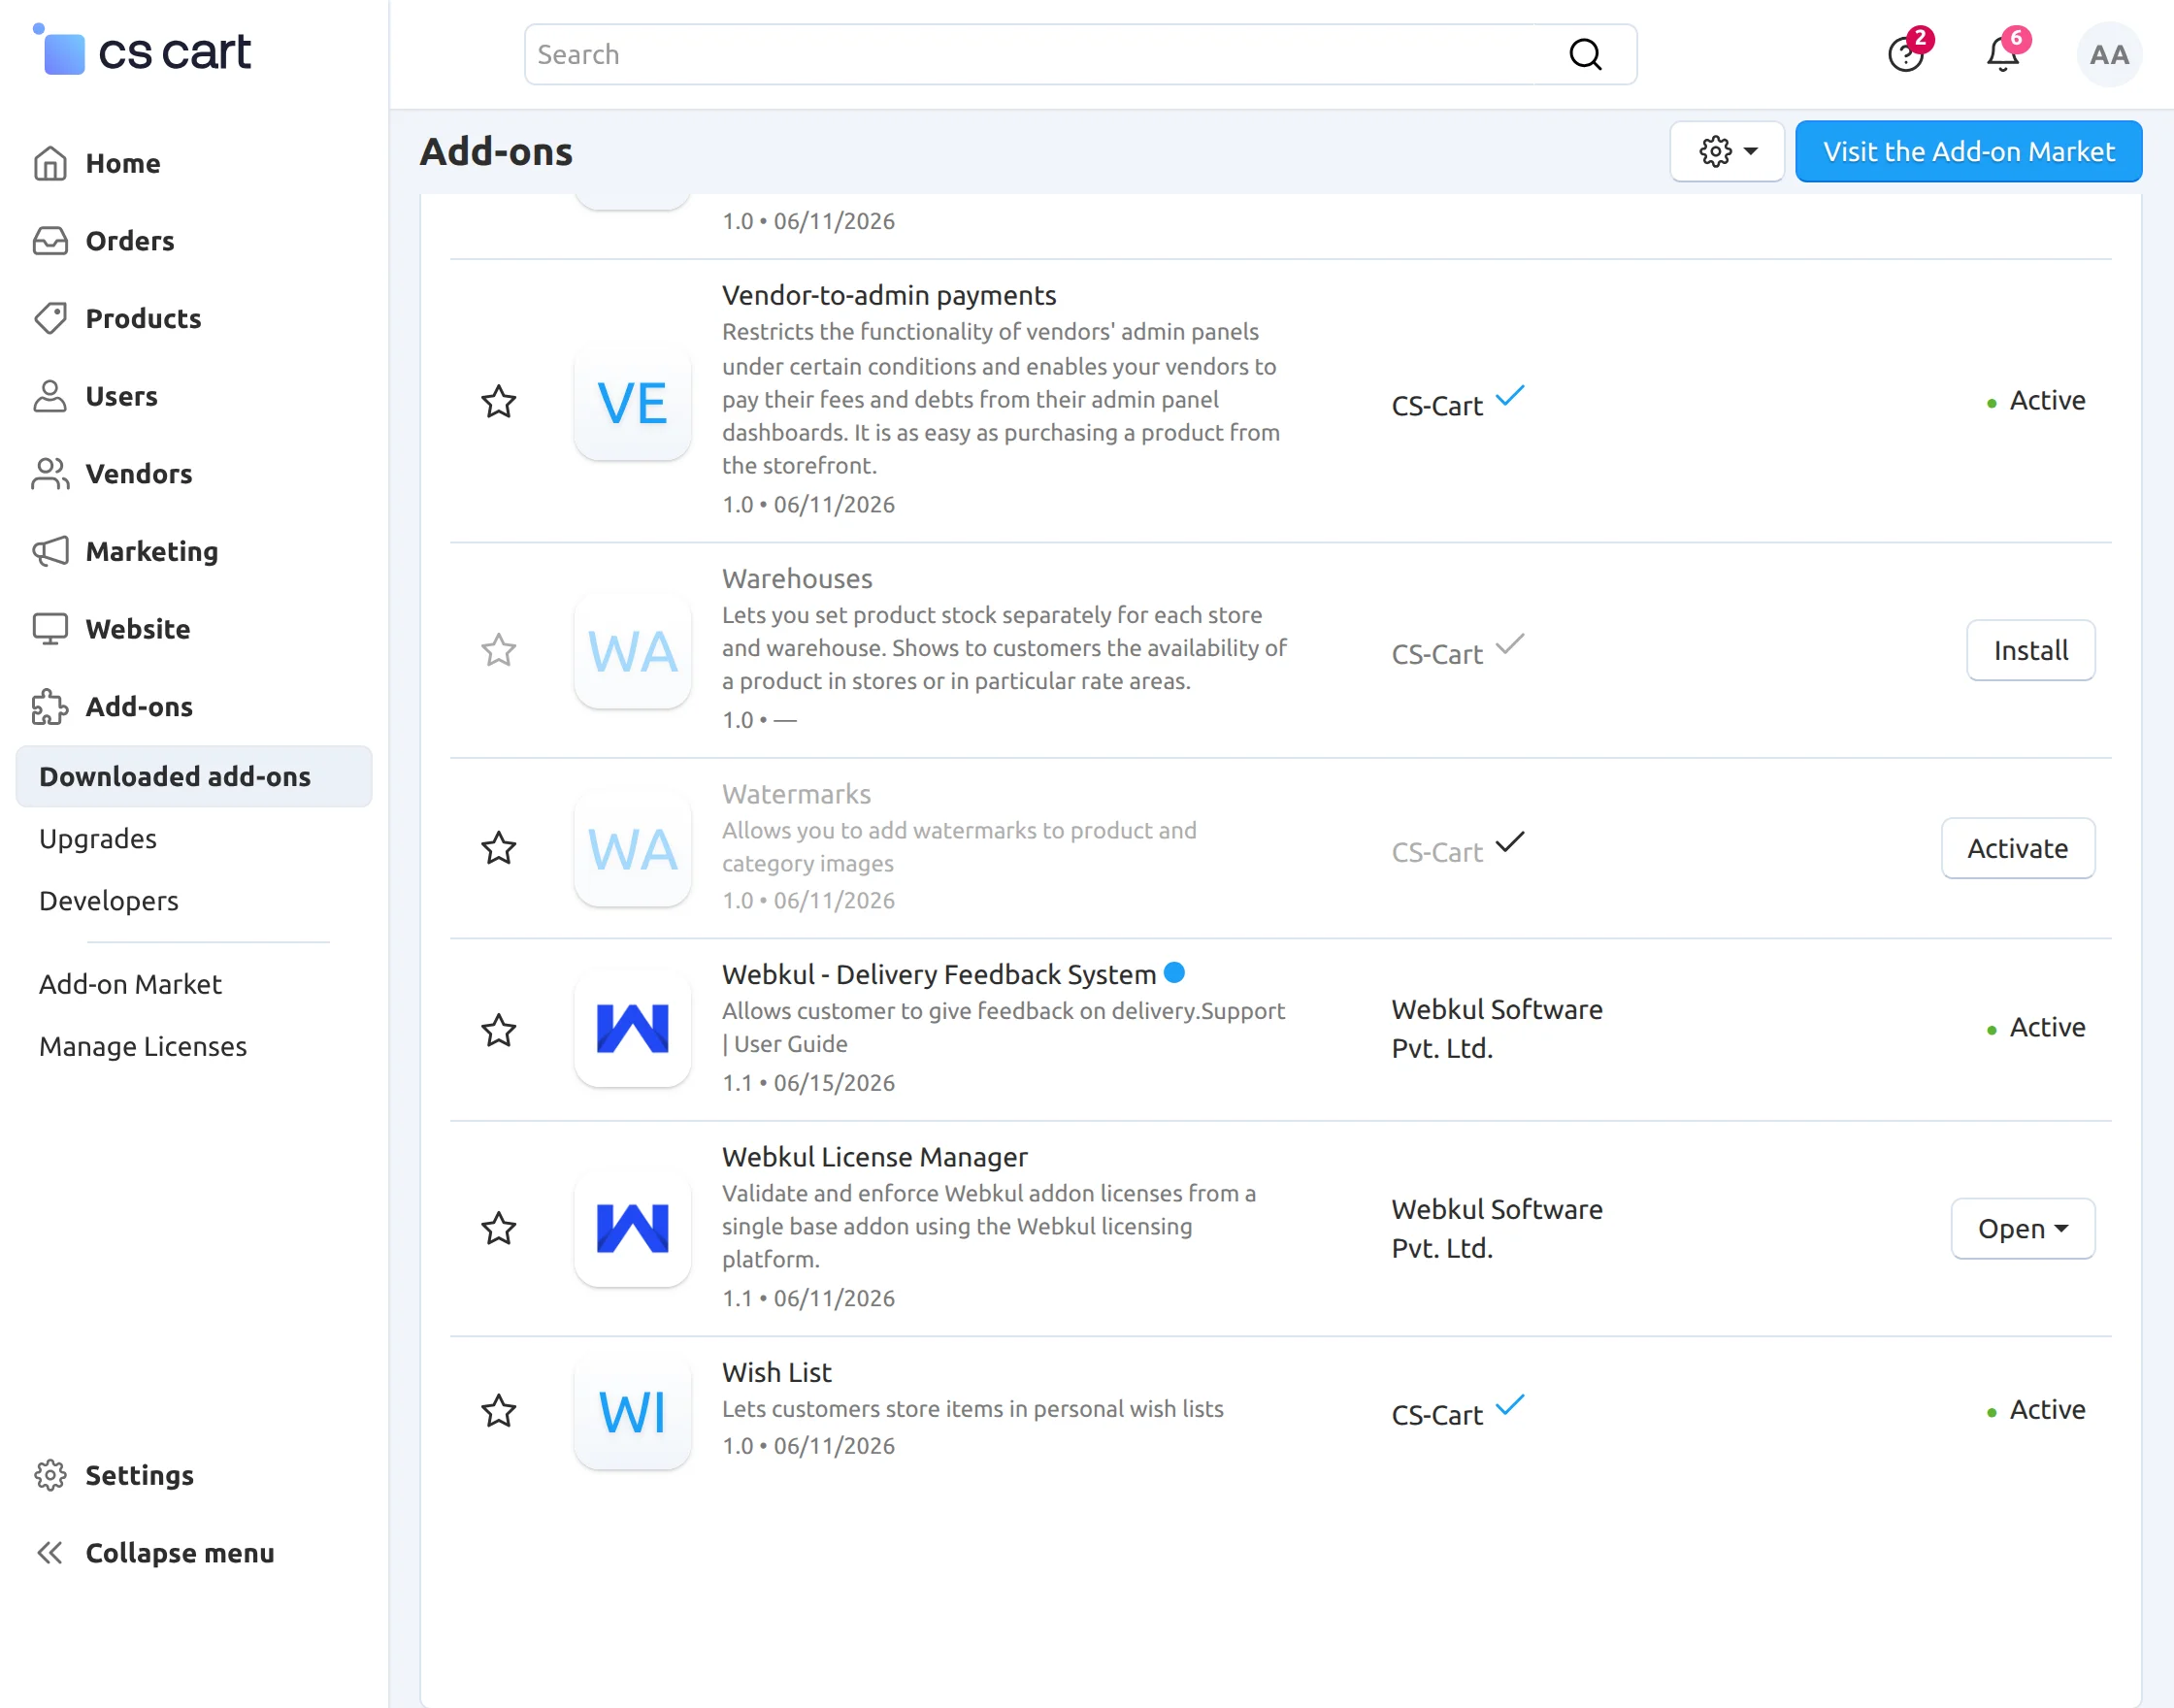Open Manage Licenses link
The image size is (2174, 1708).
click(x=143, y=1046)
